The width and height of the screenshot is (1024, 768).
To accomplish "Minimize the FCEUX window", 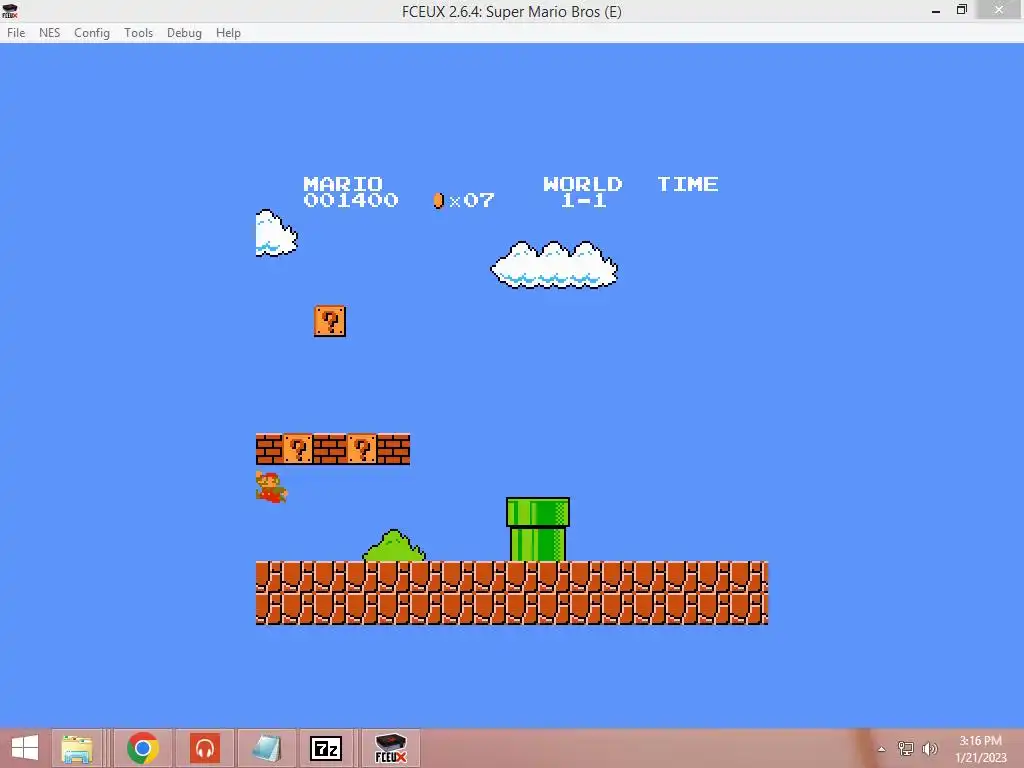I will pyautogui.click(x=936, y=10).
